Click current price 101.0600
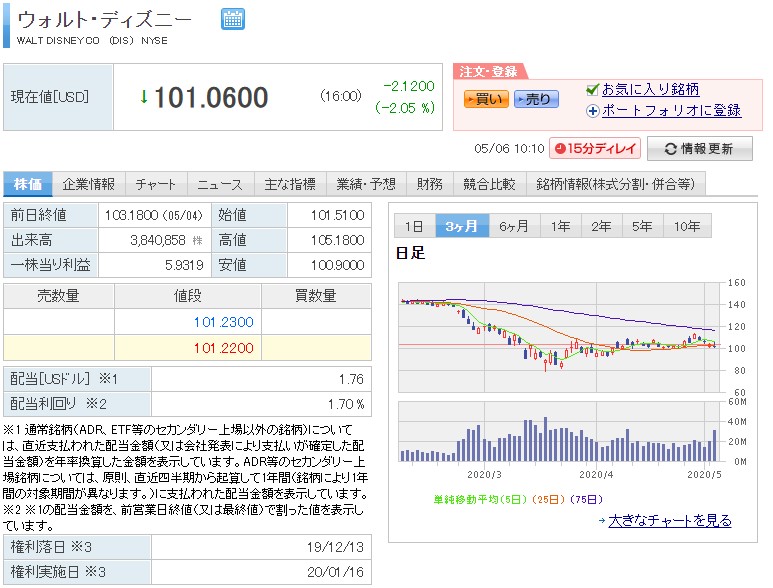Viewport: 773px width, 588px height. tap(211, 97)
